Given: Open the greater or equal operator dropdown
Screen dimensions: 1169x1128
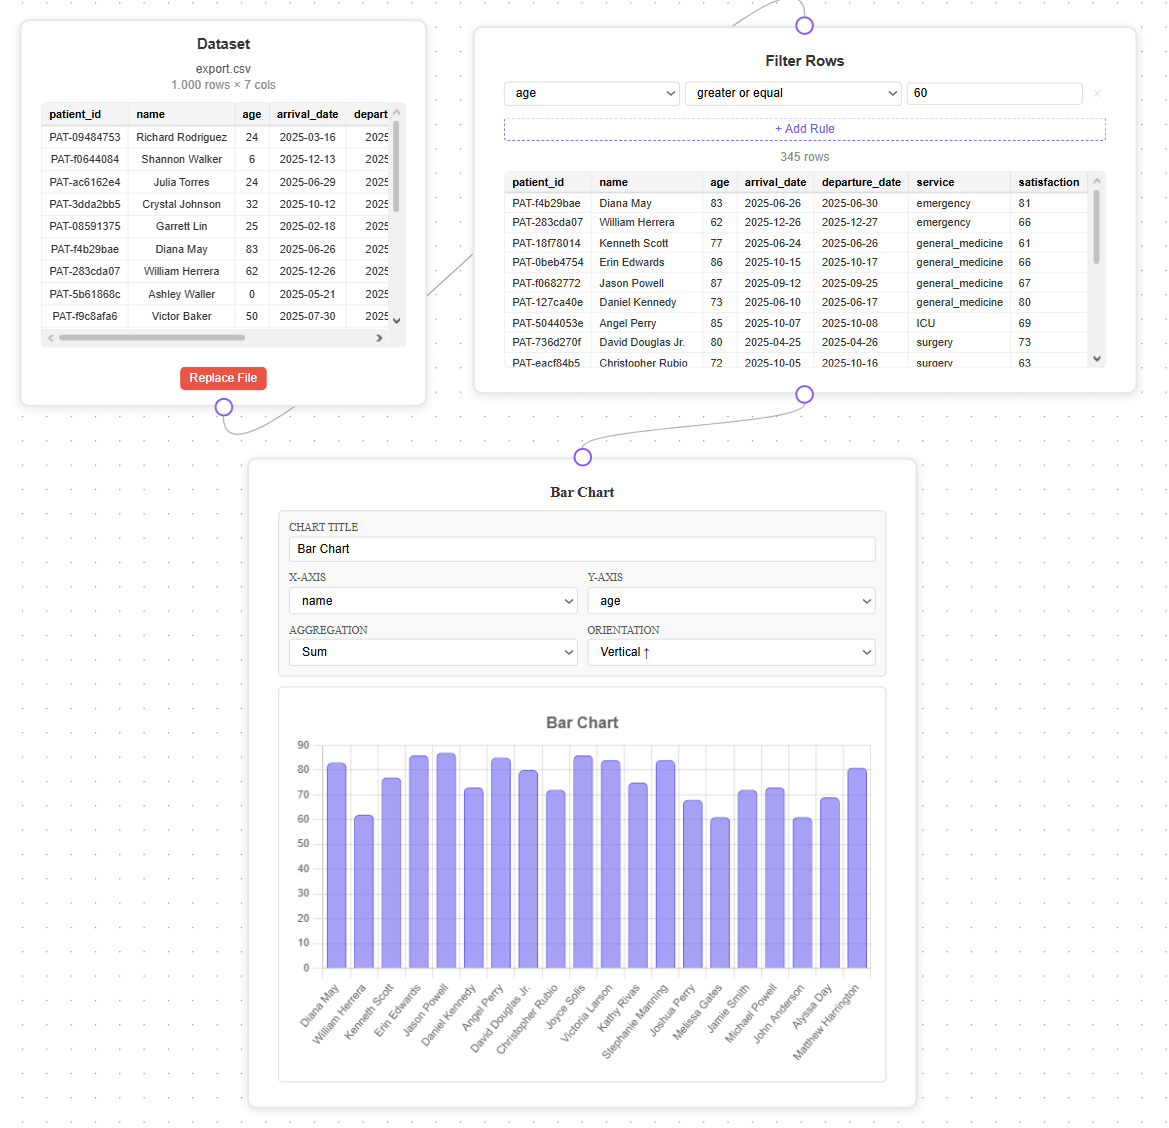Looking at the screenshot, I should tap(793, 93).
